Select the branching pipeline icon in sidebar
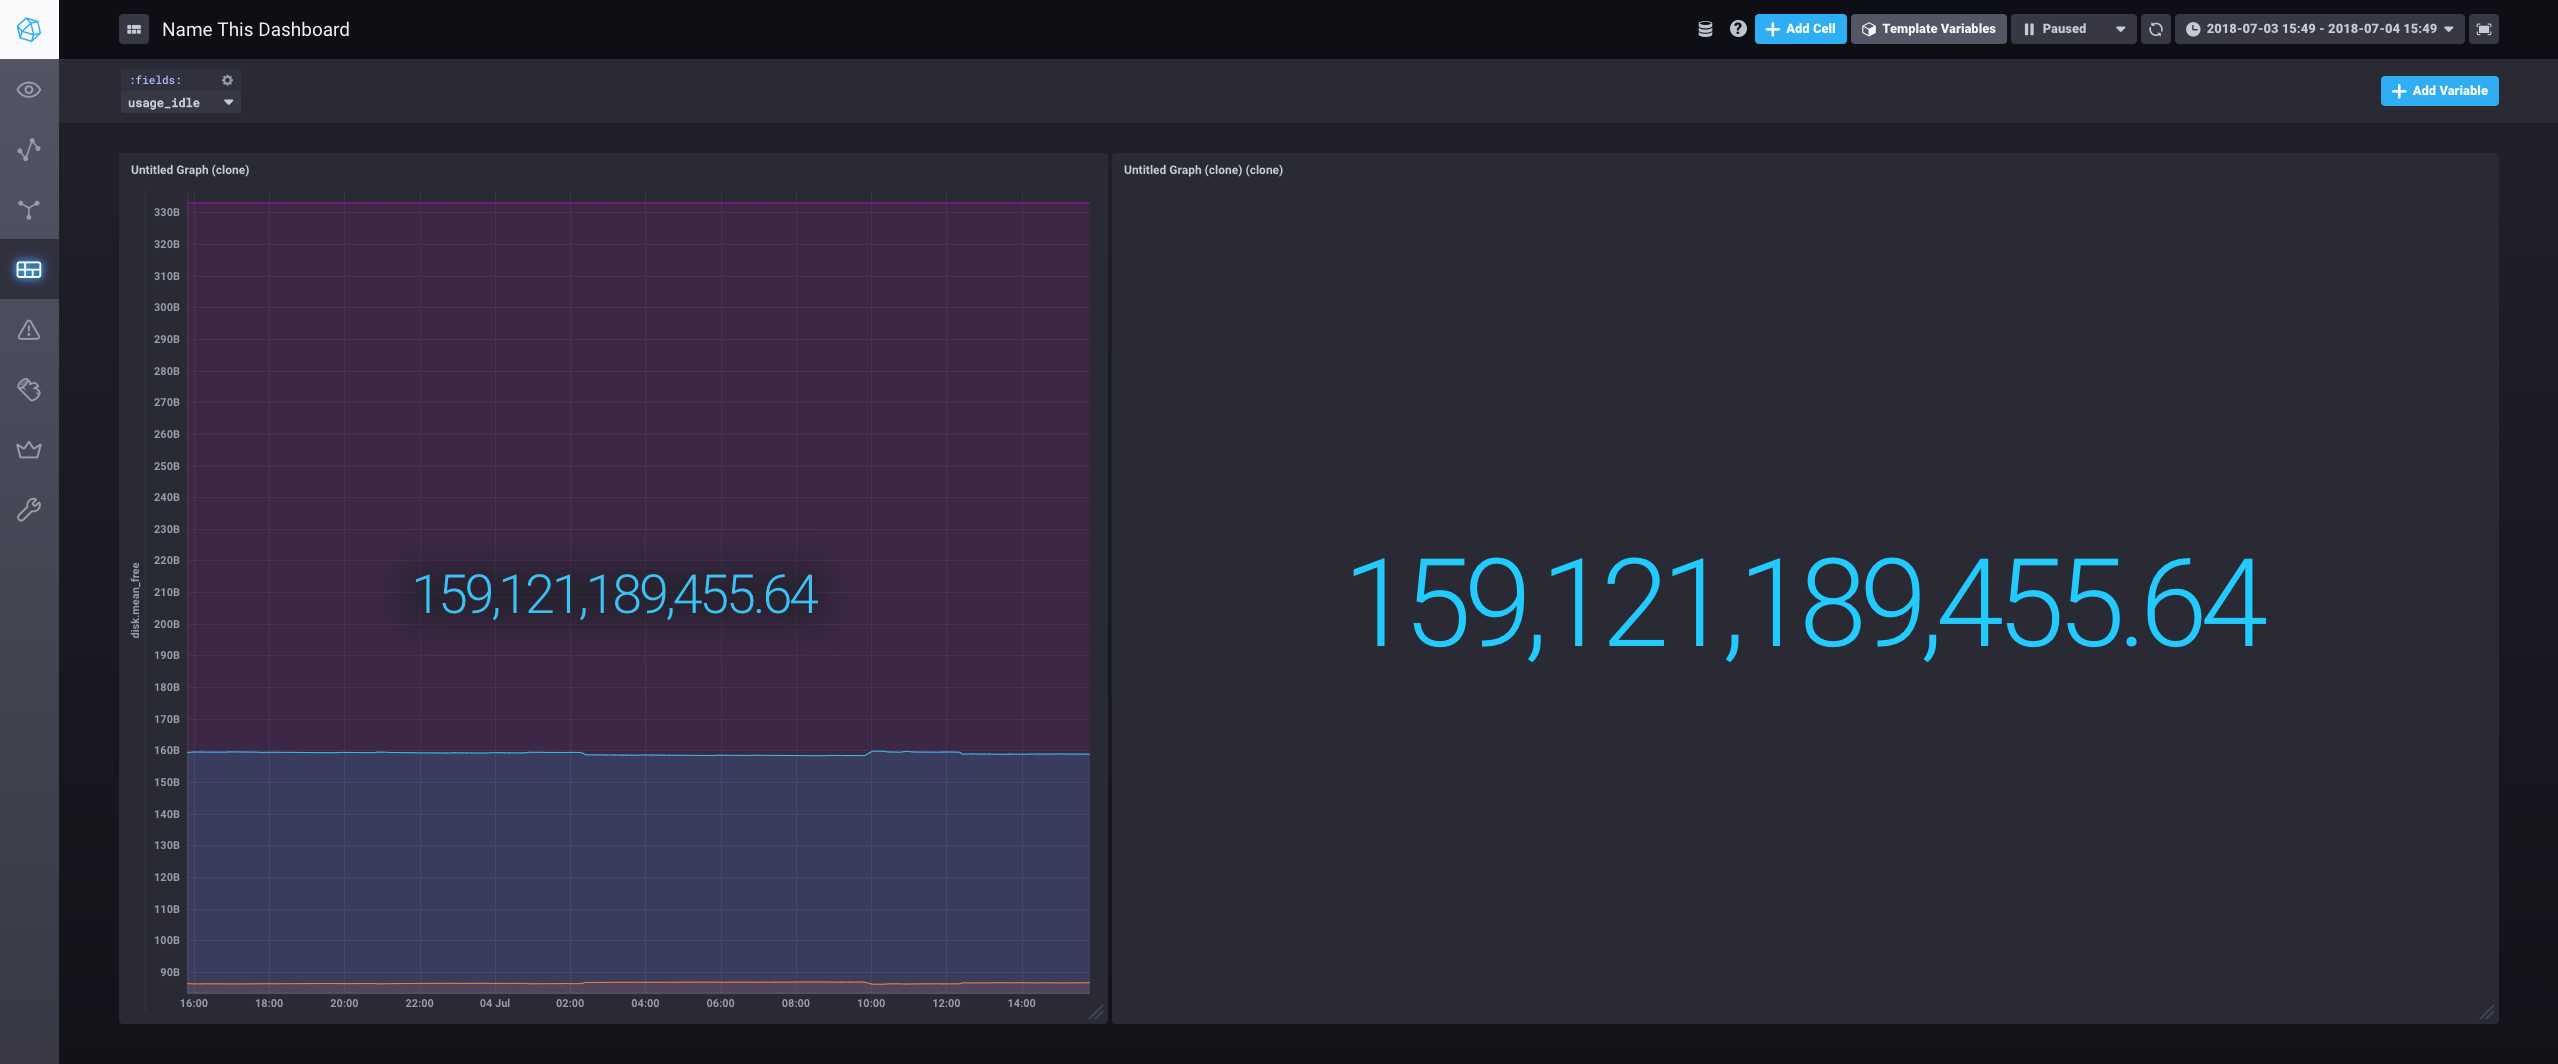Image resolution: width=2558 pixels, height=1064 pixels. (28, 209)
